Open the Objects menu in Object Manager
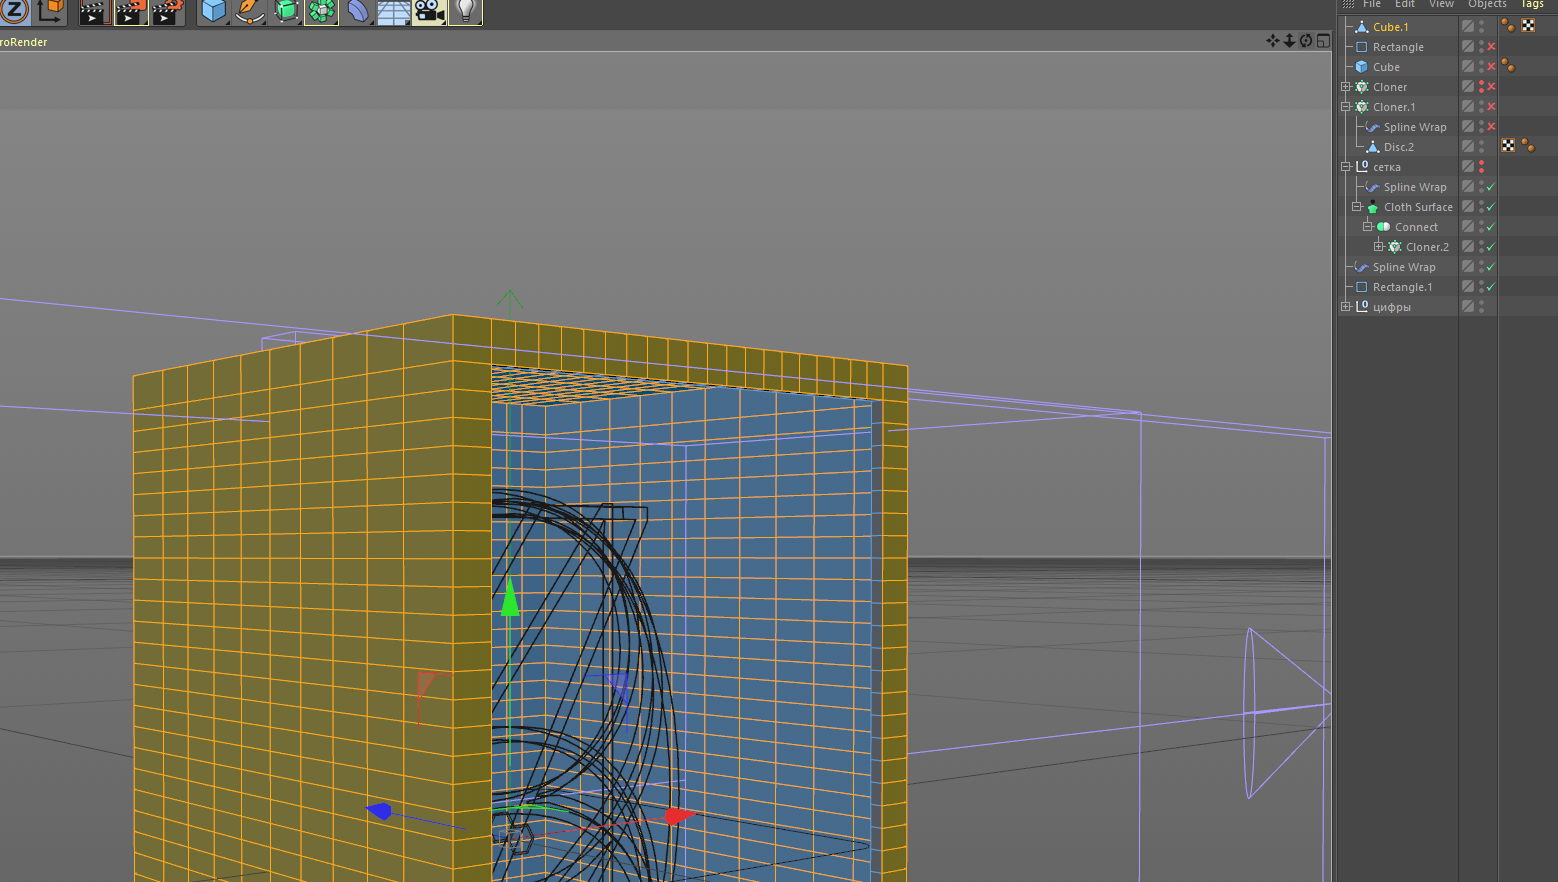 (1487, 4)
